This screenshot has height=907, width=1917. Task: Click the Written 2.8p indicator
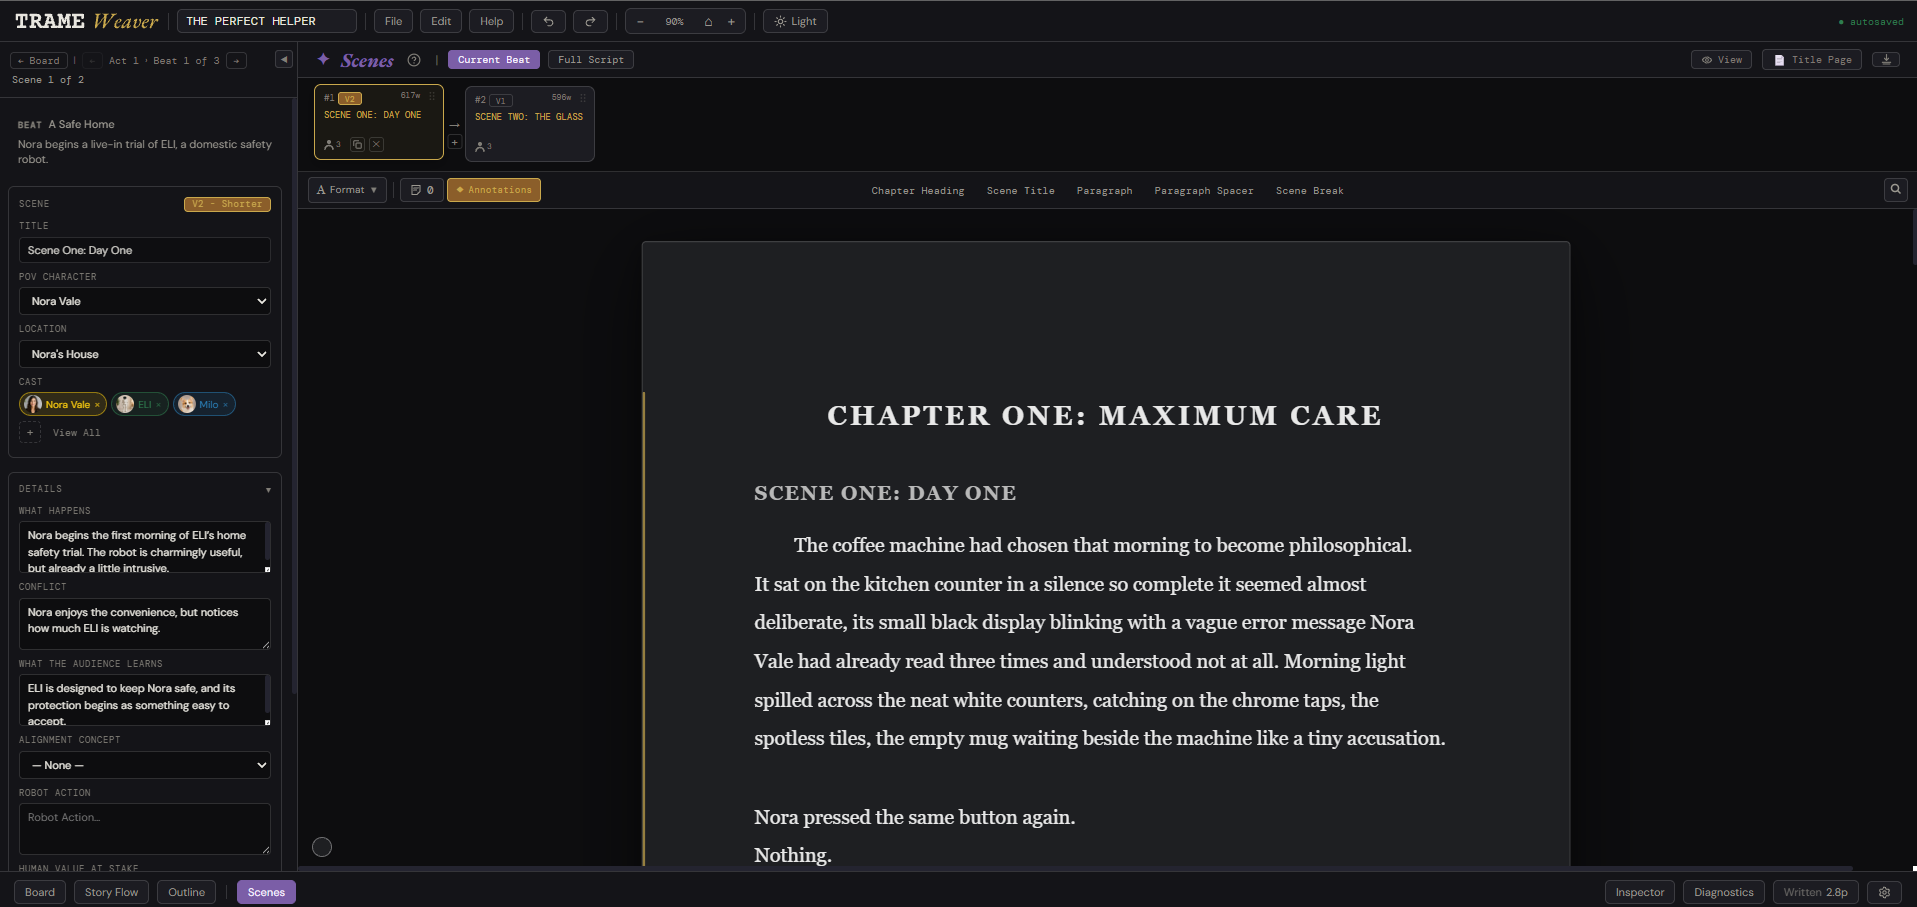(x=1816, y=892)
